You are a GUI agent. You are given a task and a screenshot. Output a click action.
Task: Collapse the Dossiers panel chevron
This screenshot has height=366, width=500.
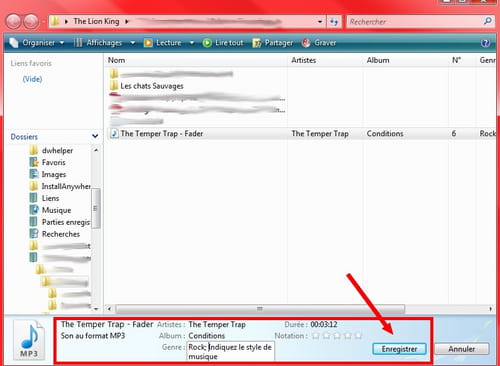pyautogui.click(x=95, y=136)
